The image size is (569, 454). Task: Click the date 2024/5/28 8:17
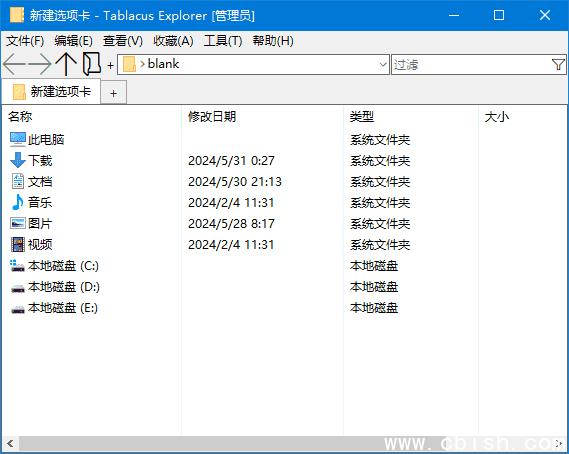click(231, 224)
